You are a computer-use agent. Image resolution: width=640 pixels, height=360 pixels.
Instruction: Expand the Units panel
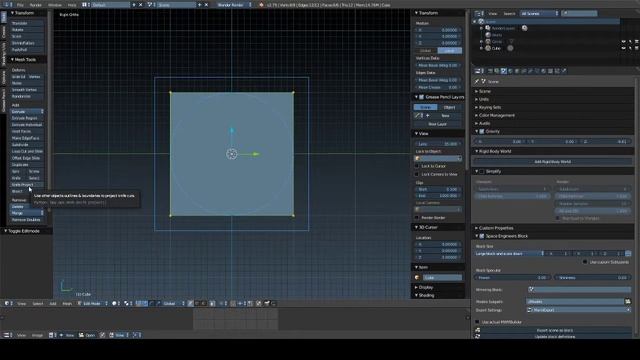(x=484, y=99)
